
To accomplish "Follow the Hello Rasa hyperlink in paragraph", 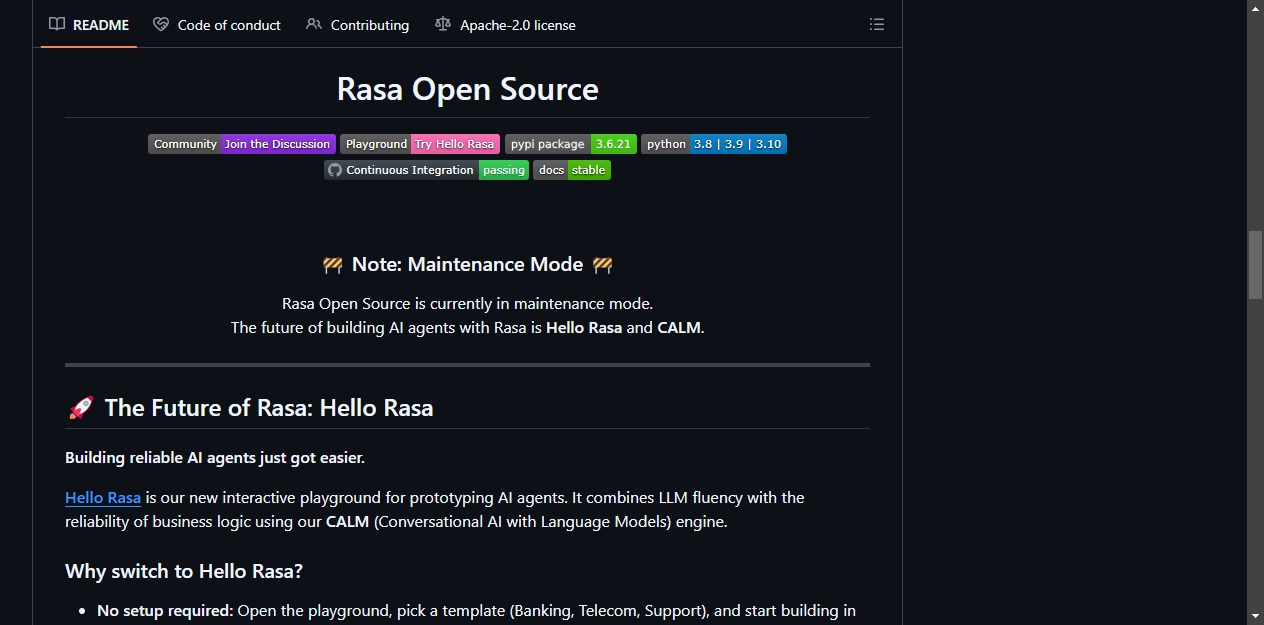I will click(x=103, y=497).
